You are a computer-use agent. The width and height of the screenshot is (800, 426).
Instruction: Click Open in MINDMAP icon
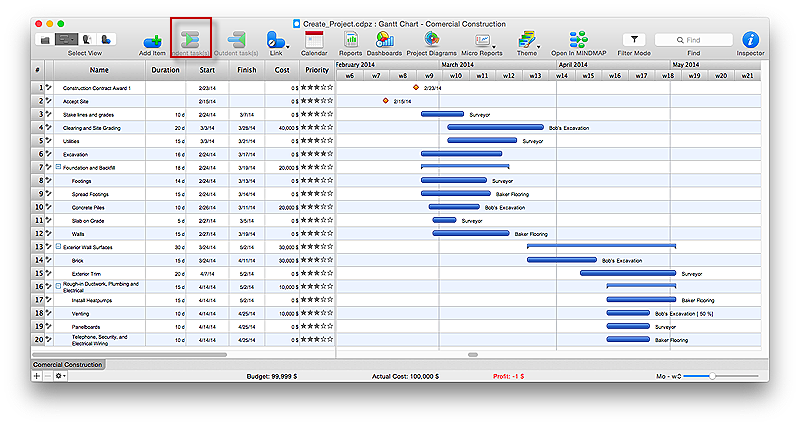tap(578, 39)
